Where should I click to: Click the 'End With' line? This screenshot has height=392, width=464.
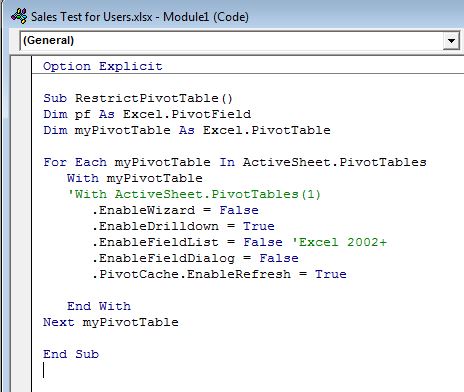[x=99, y=306]
